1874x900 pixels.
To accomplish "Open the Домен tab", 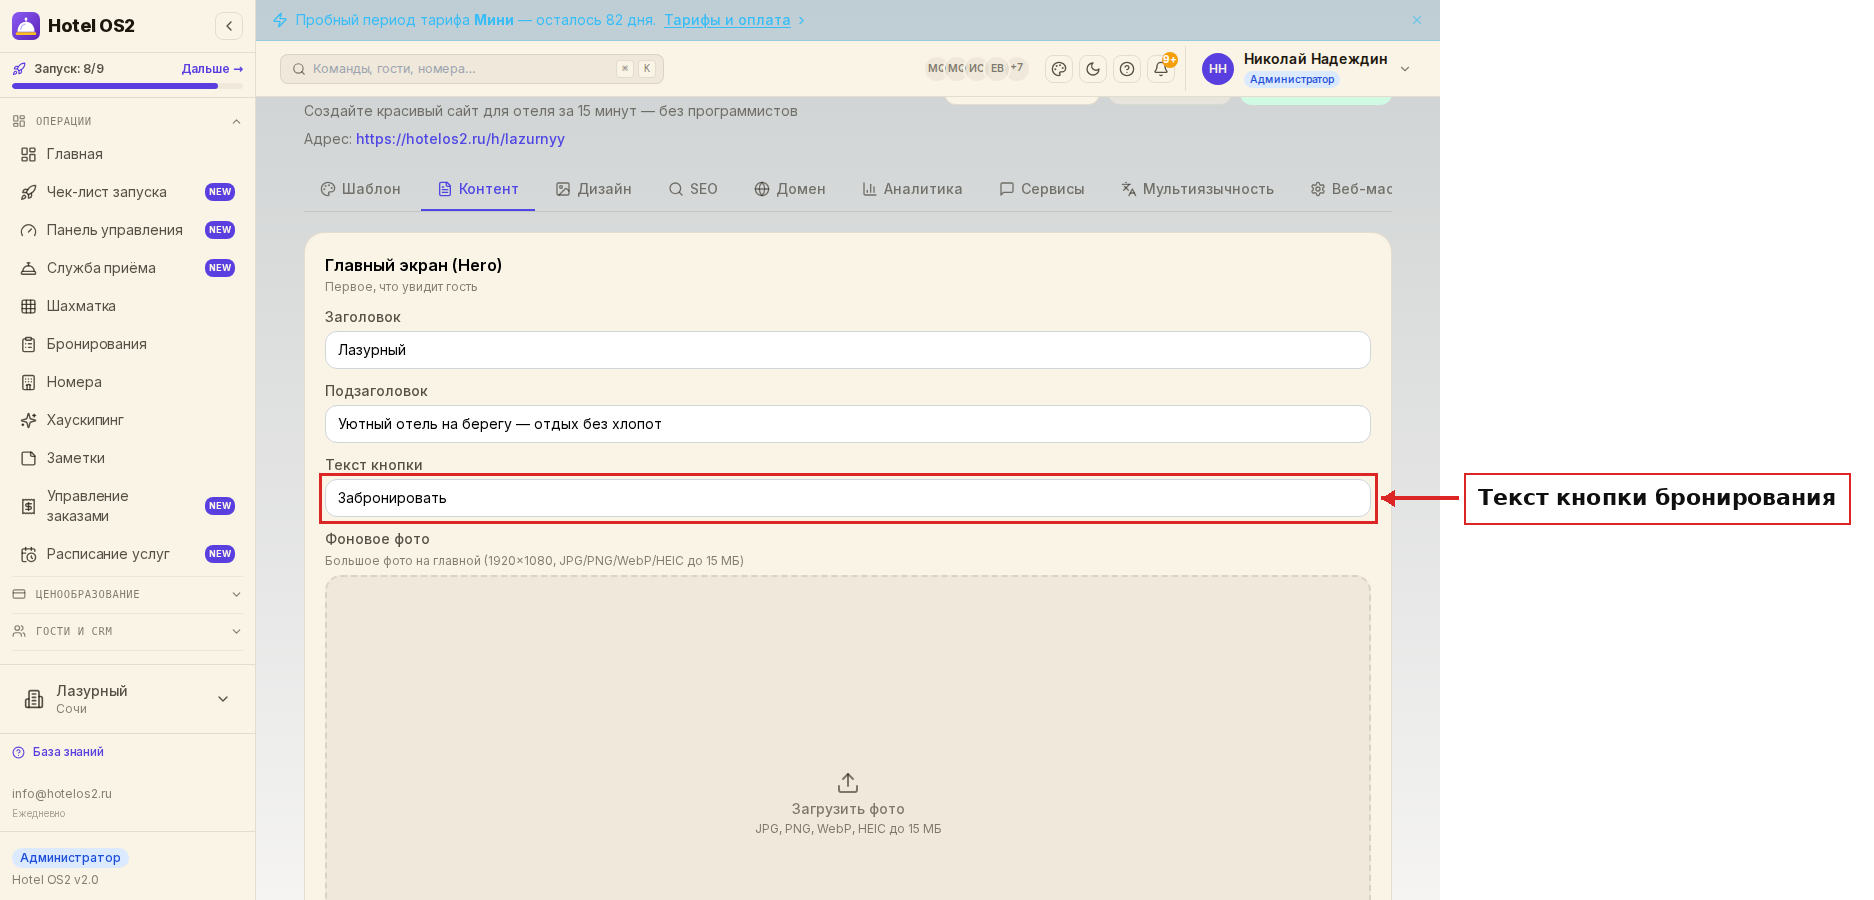I will 790,189.
